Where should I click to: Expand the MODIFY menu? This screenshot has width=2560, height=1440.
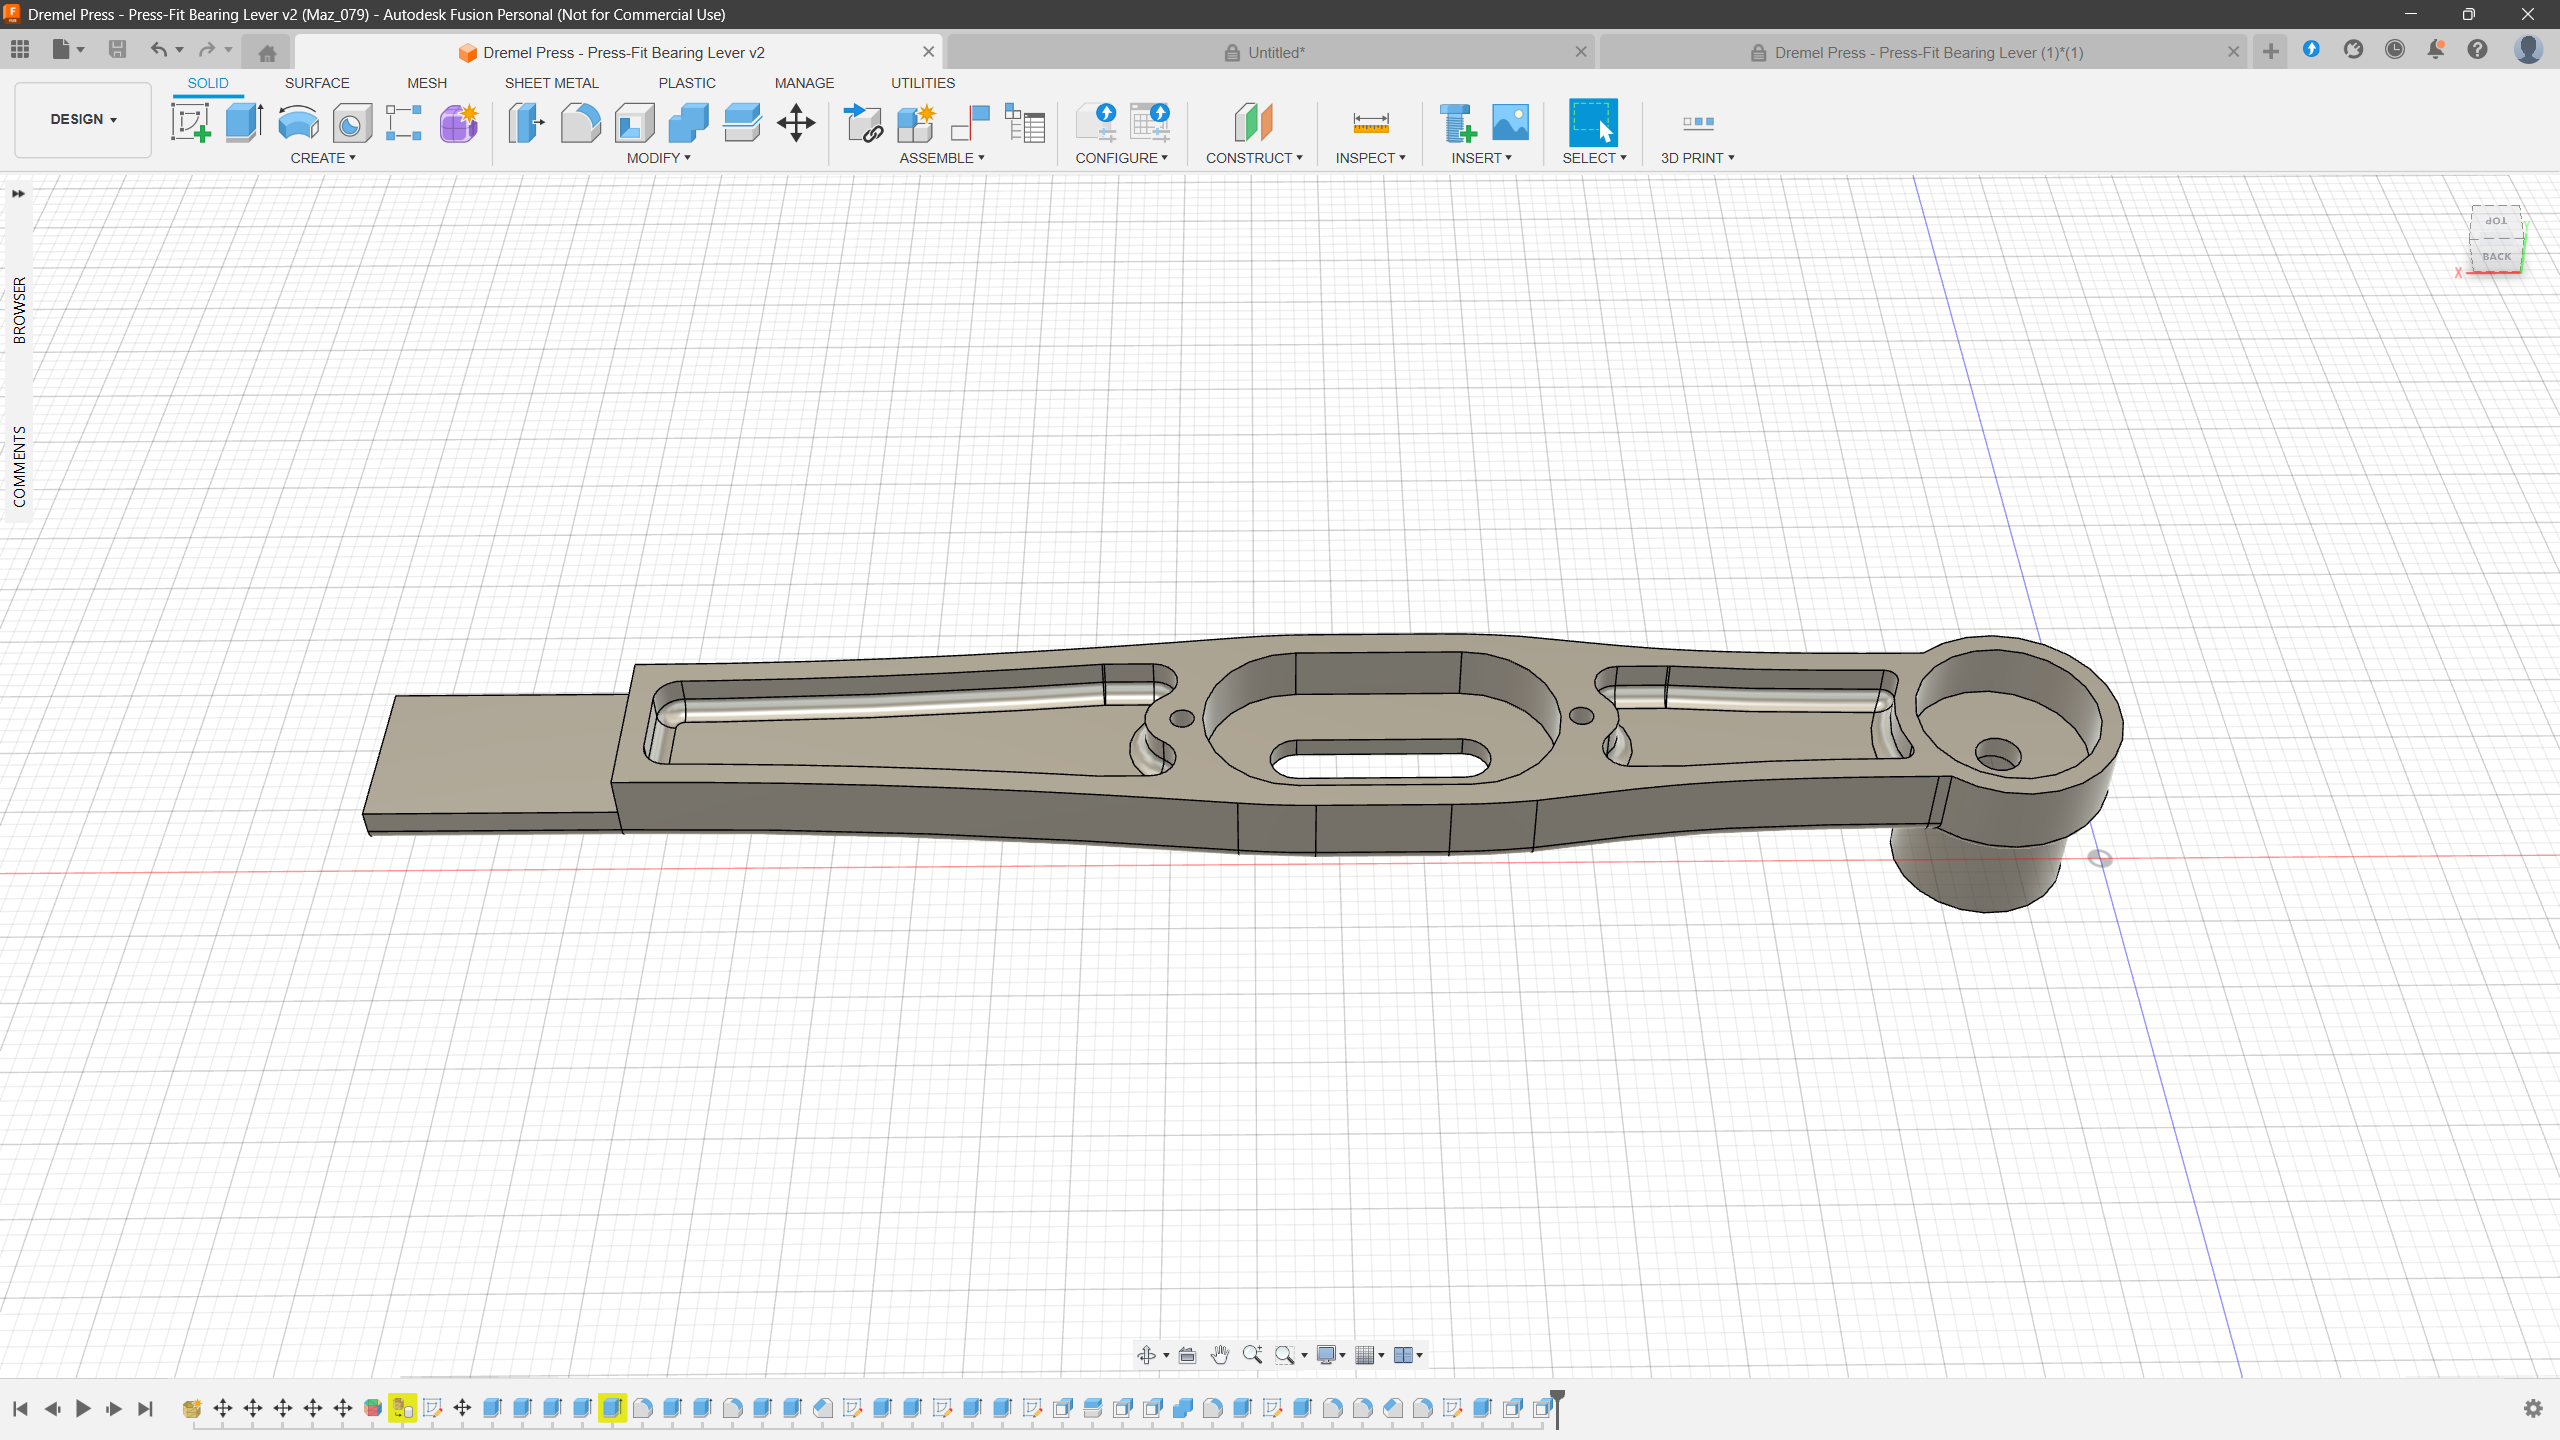coord(659,158)
